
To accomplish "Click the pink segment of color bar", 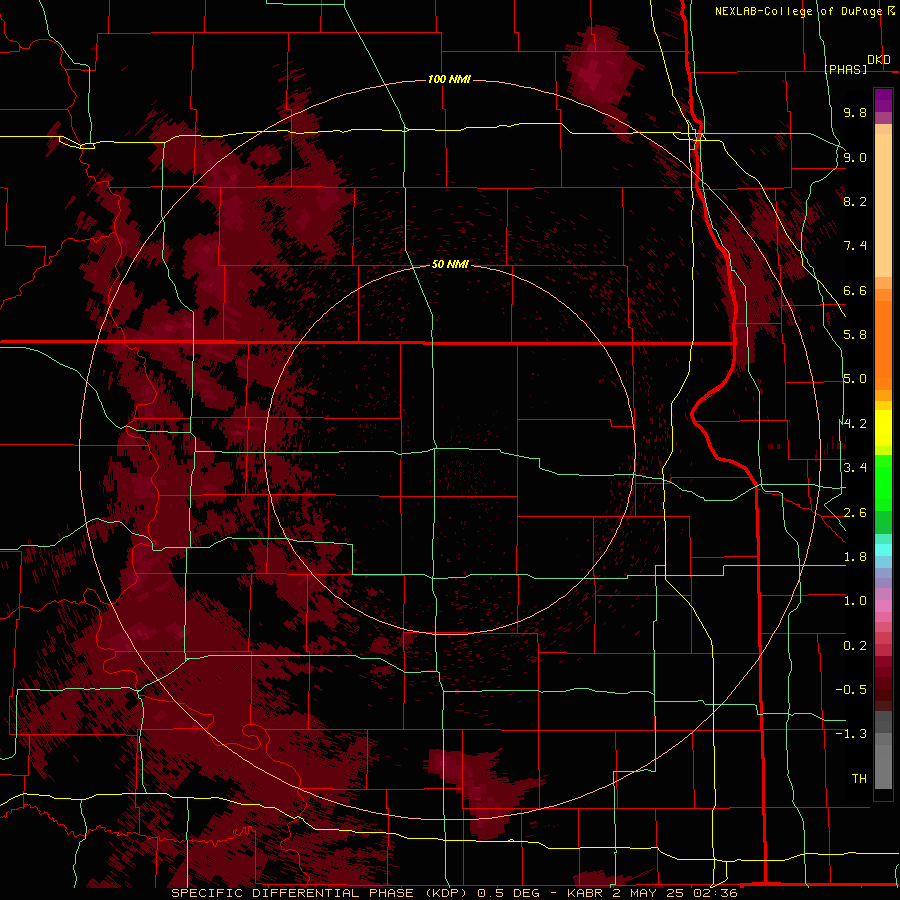I will tap(883, 606).
